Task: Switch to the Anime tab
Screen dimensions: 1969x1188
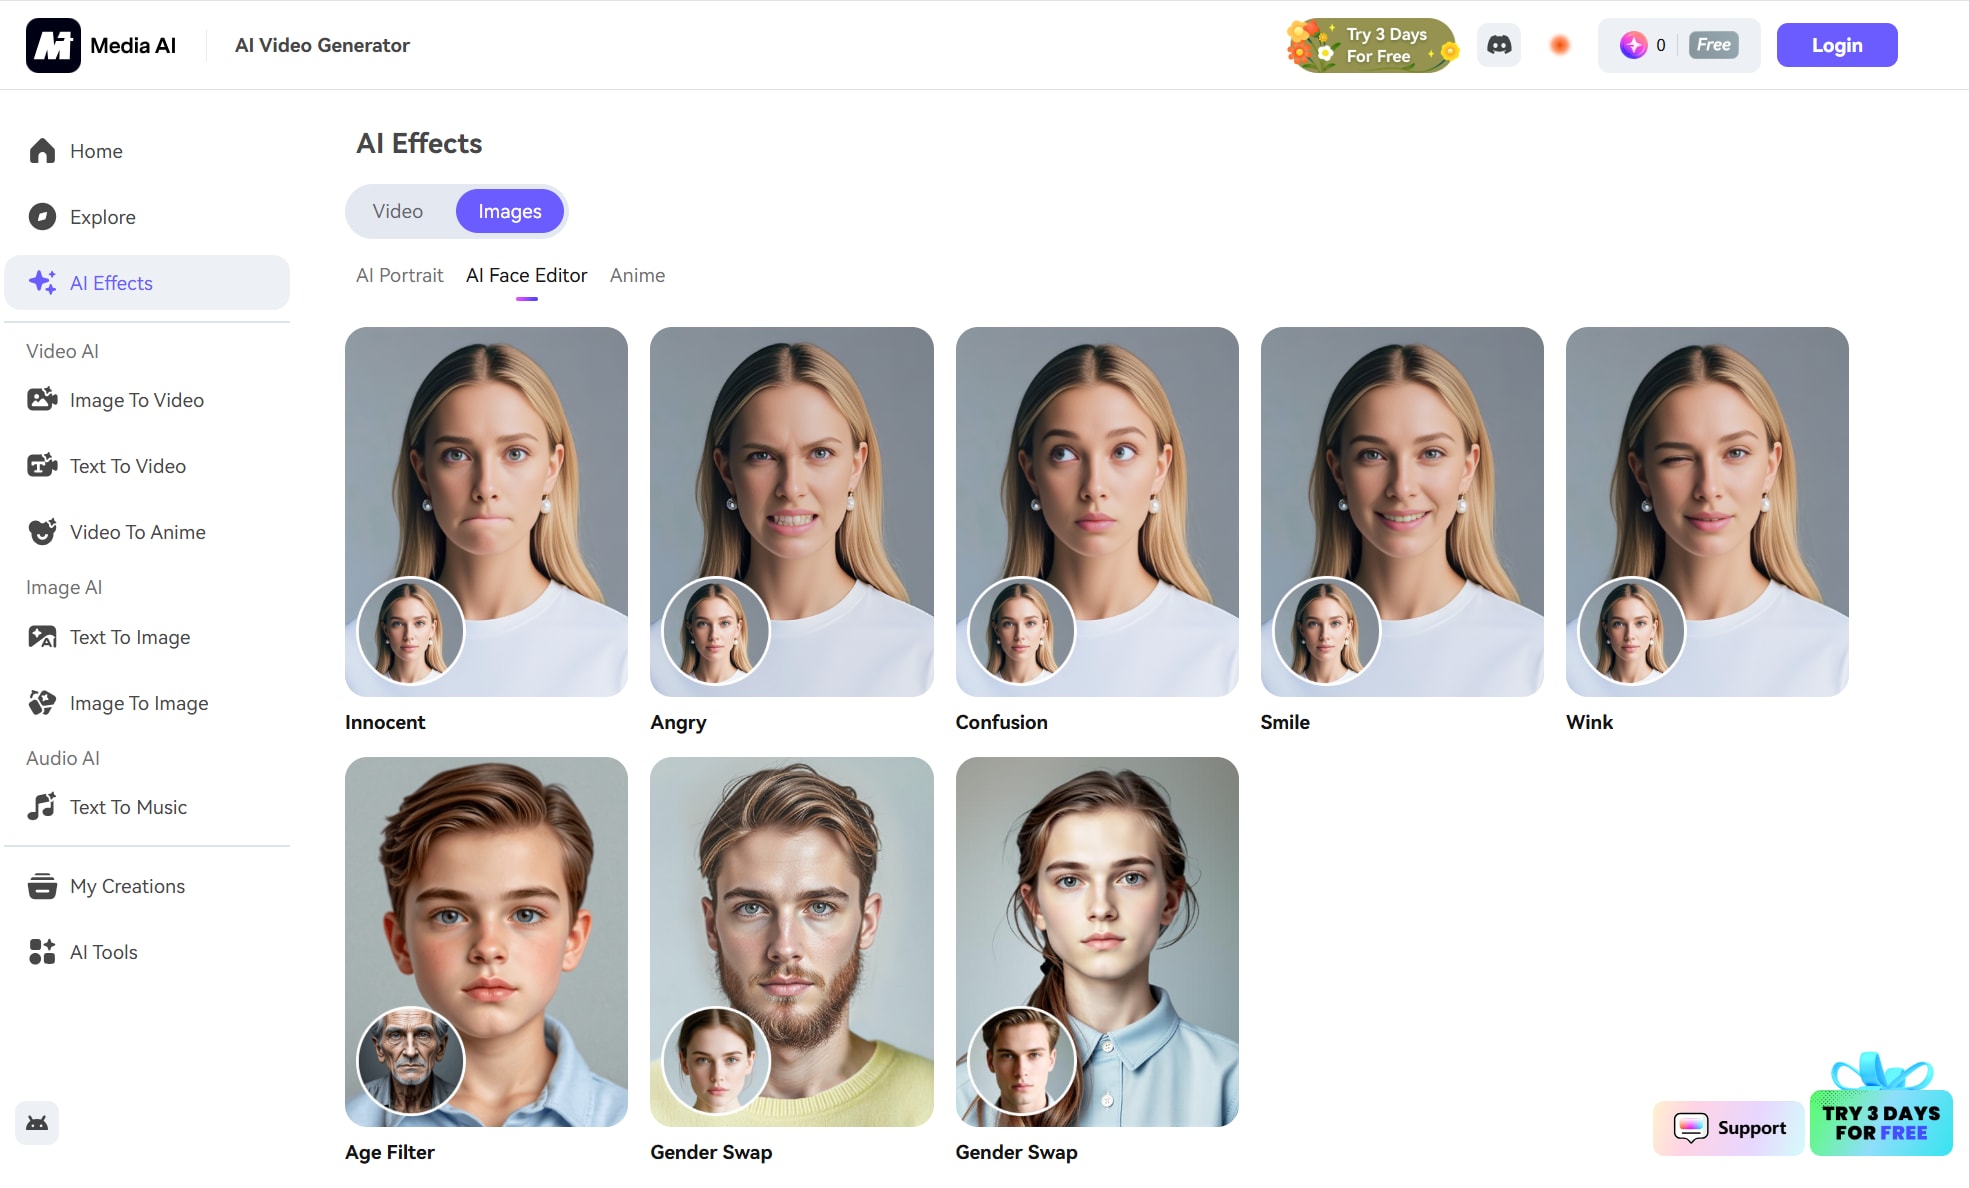Action: (x=637, y=275)
